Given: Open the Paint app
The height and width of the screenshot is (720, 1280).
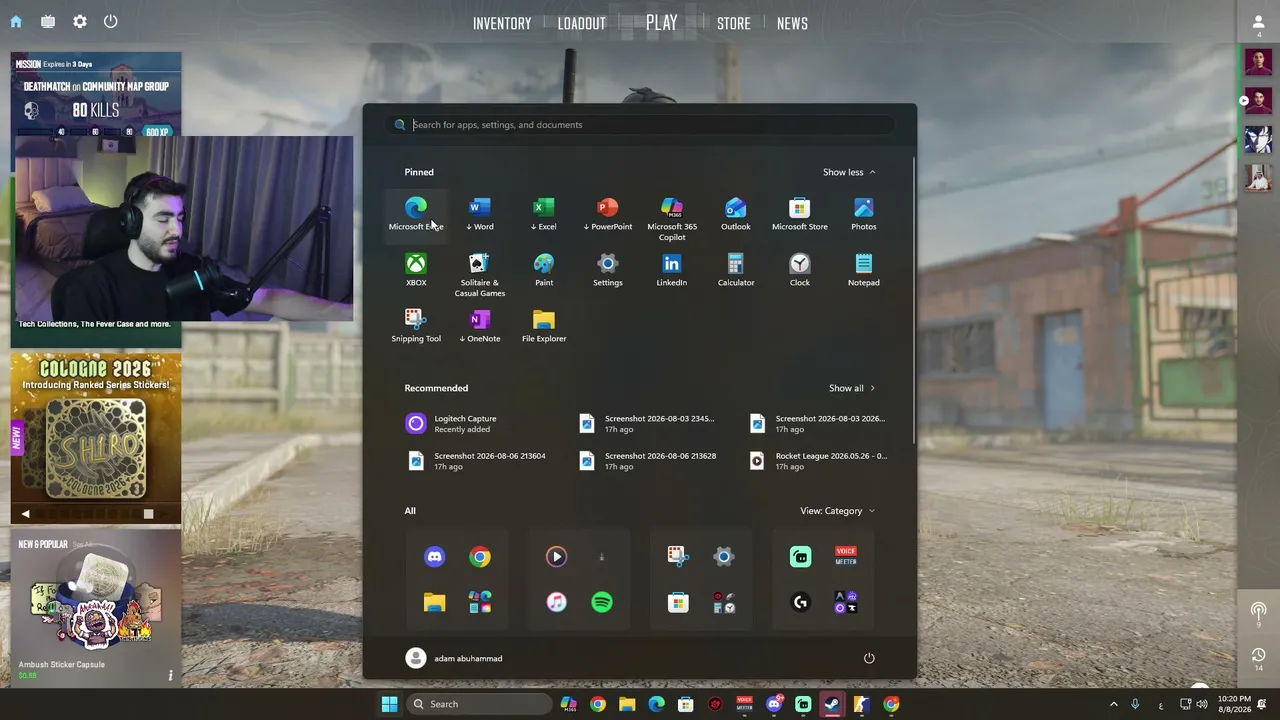Looking at the screenshot, I should [544, 270].
